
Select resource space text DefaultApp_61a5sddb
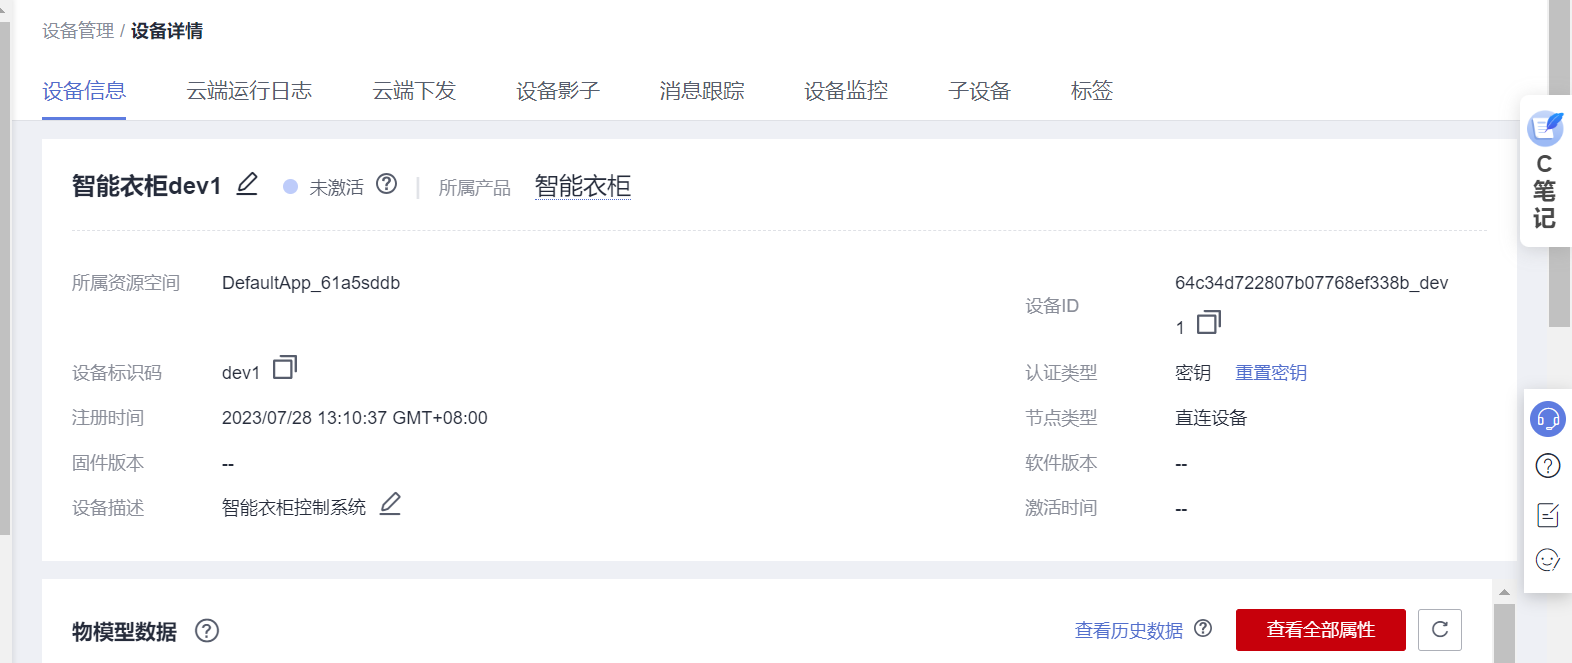coord(311,283)
